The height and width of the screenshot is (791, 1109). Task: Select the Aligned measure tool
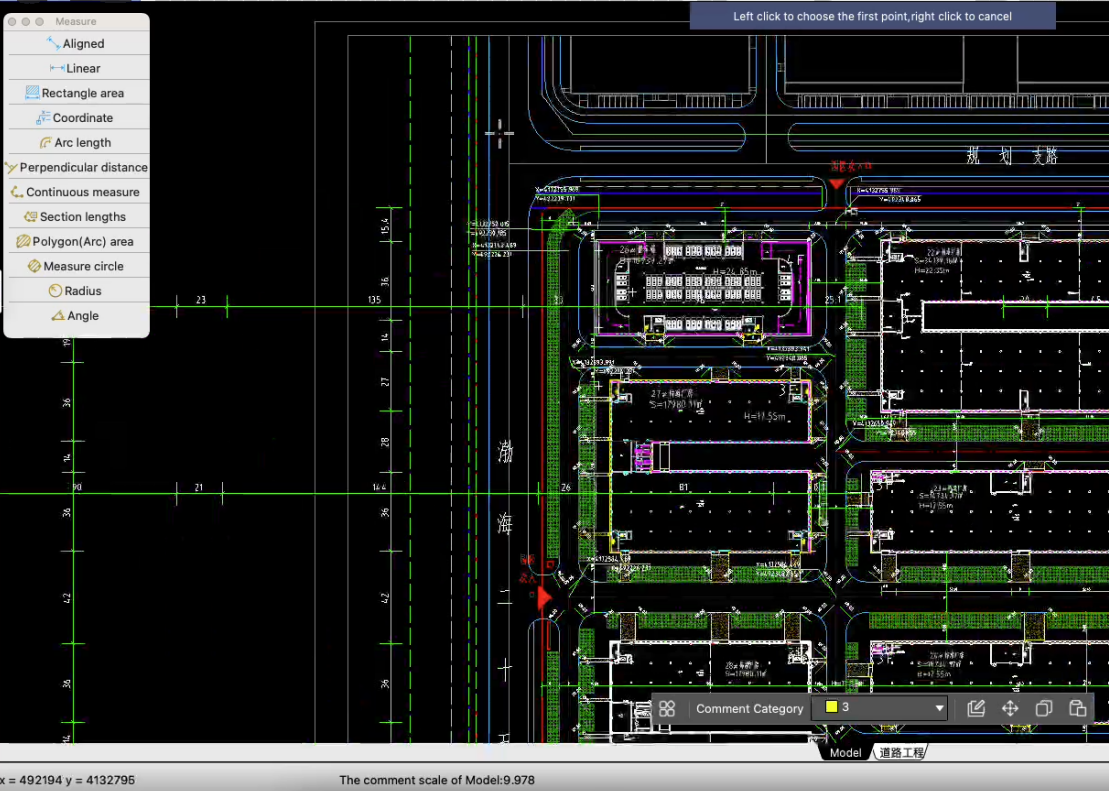pyautogui.click(x=76, y=44)
